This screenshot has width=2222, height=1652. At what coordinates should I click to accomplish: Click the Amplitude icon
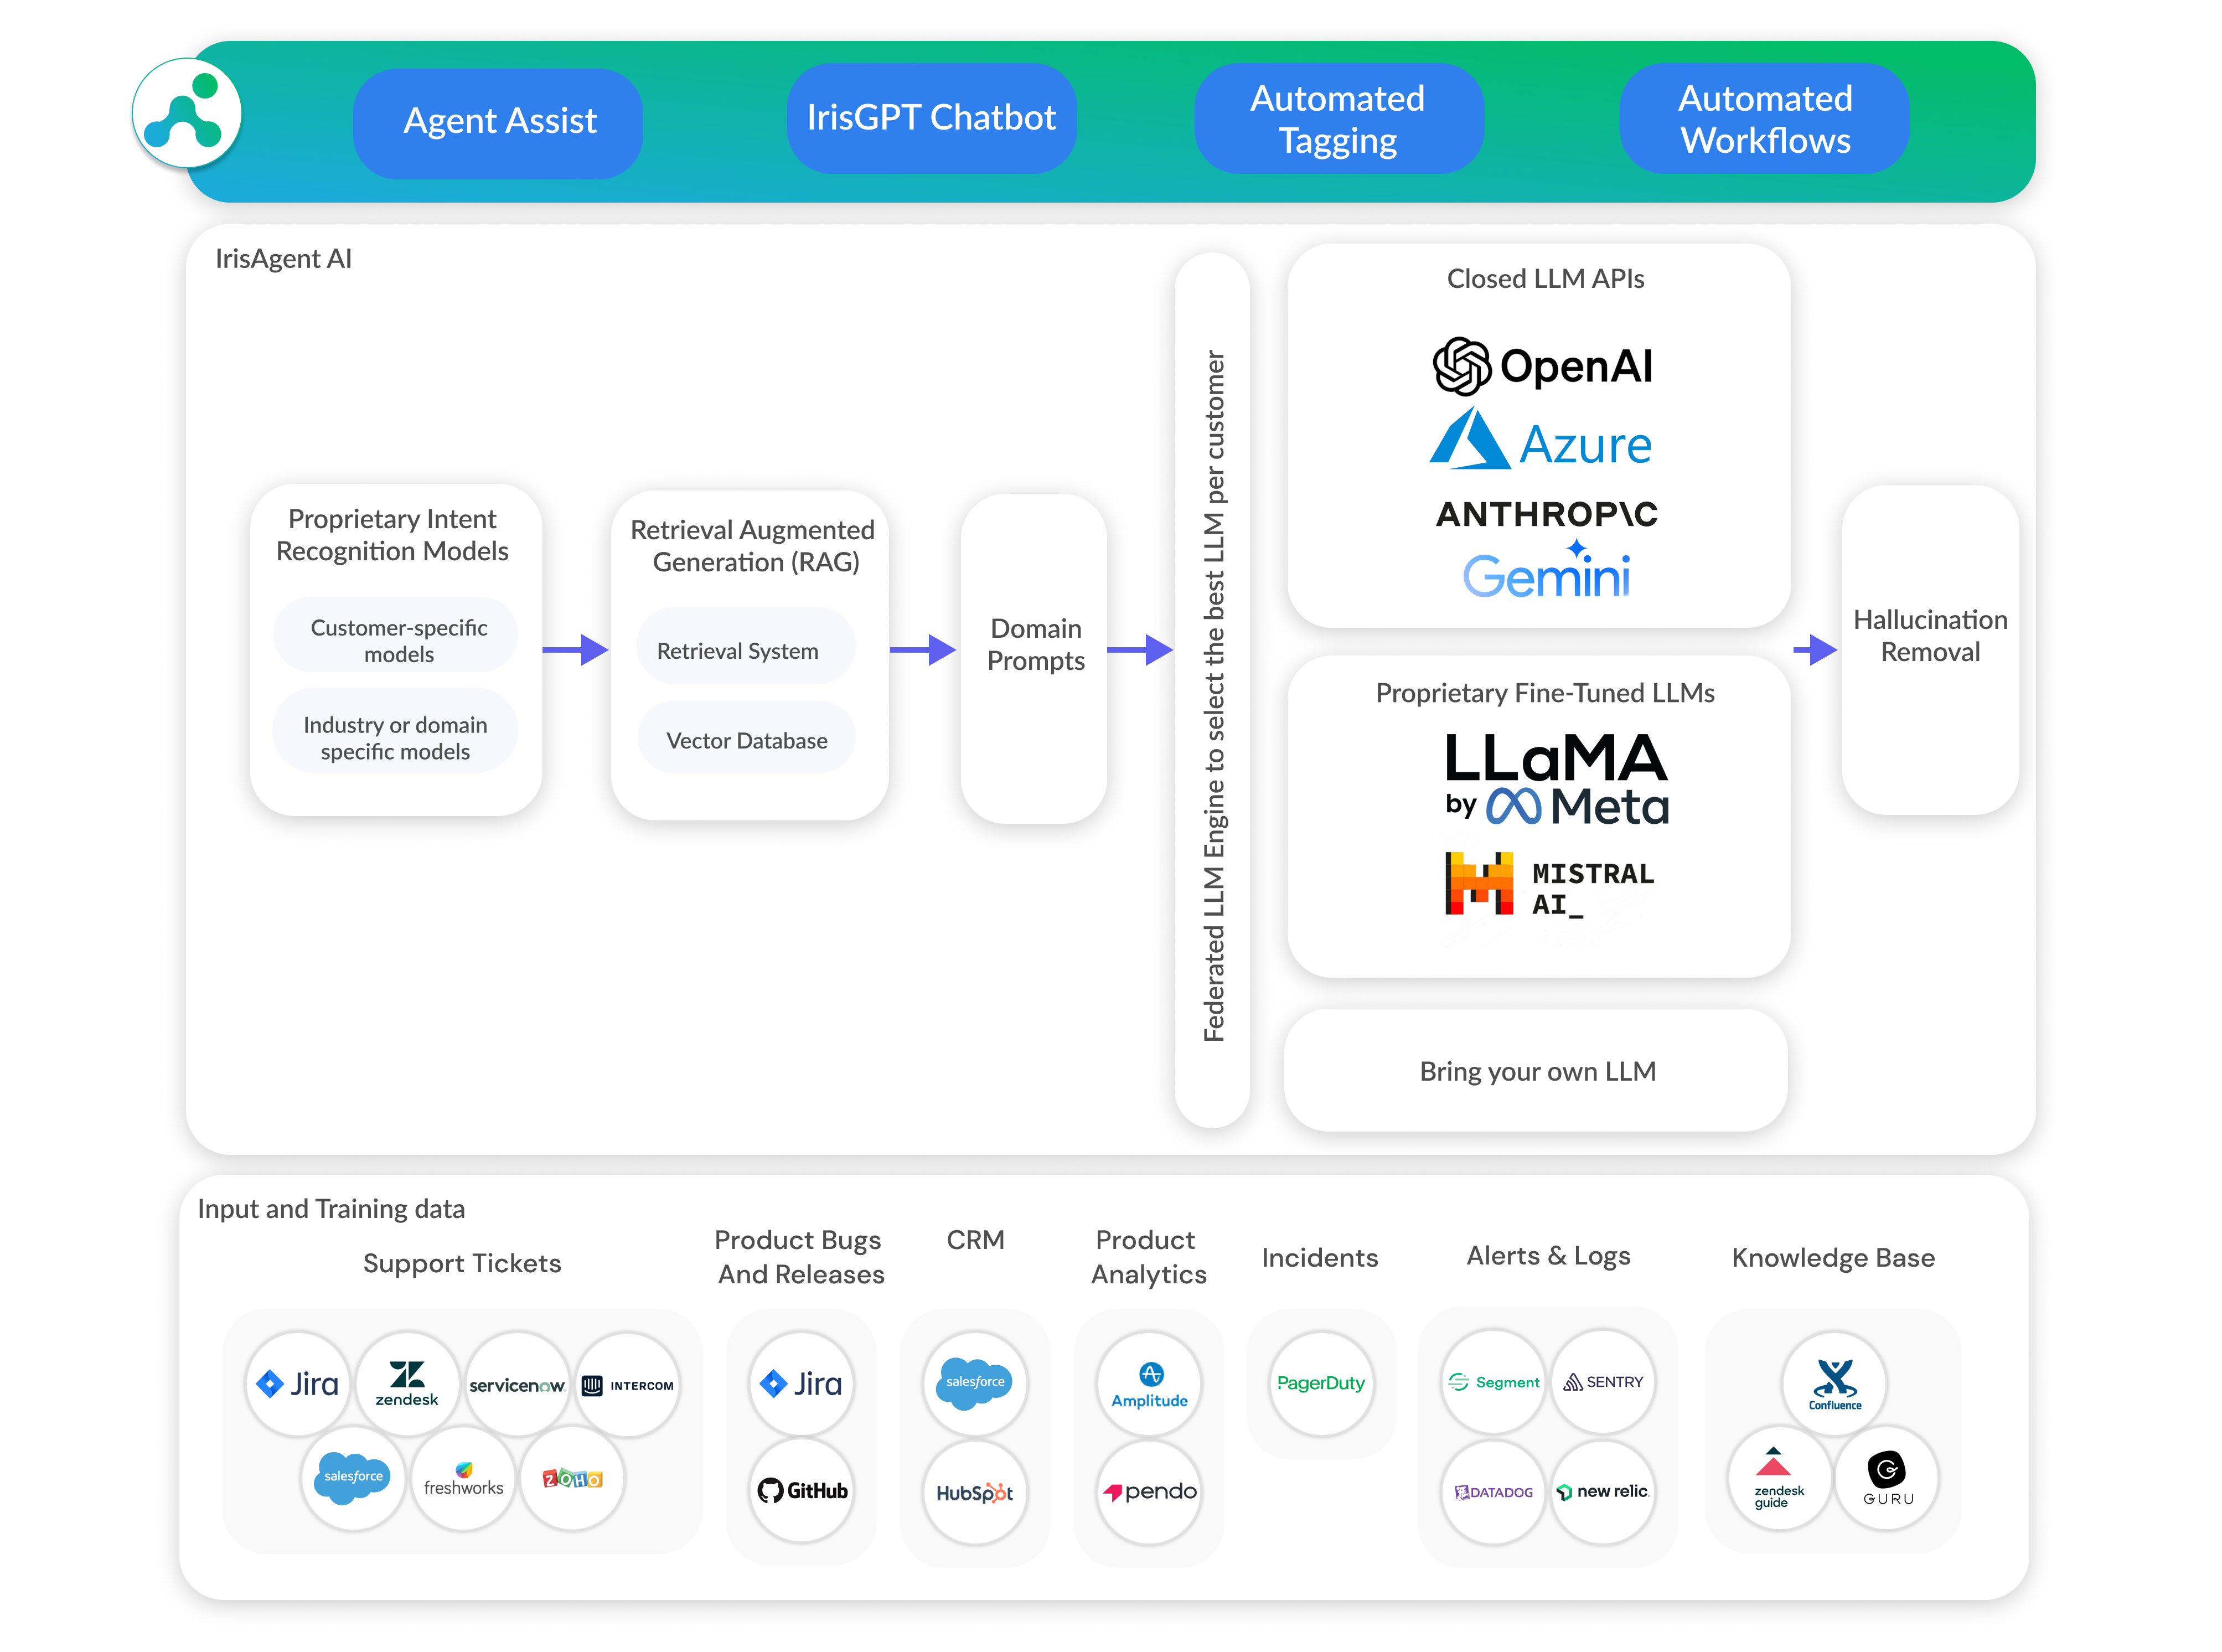click(x=1149, y=1384)
